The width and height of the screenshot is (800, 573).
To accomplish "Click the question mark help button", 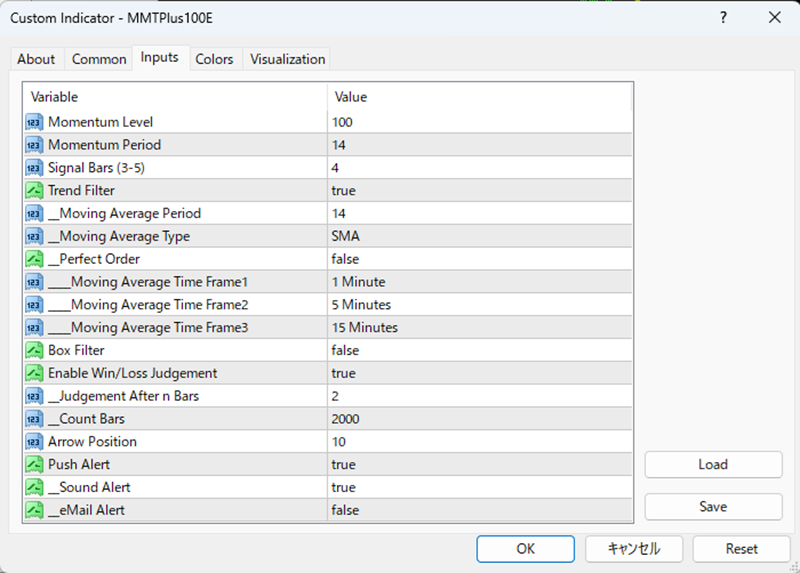I will pyautogui.click(x=723, y=18).
